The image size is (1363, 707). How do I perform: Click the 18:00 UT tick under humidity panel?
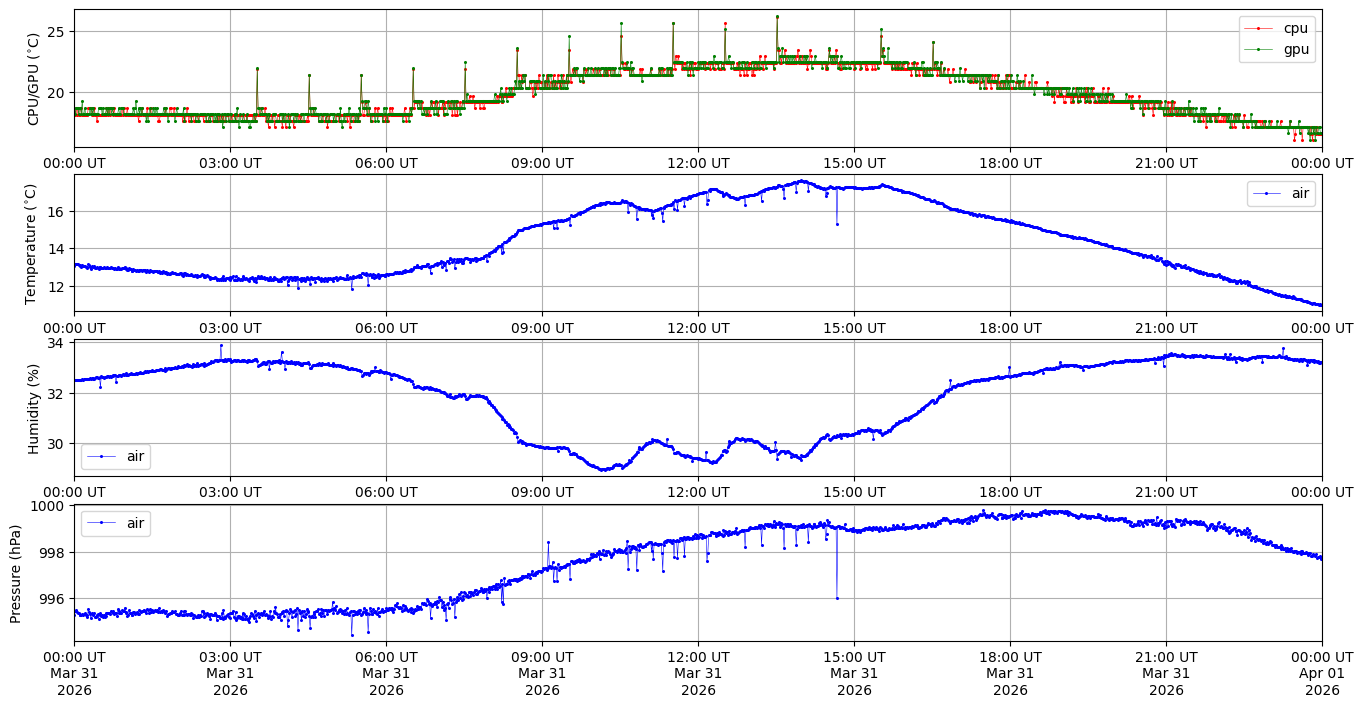pos(1010,492)
